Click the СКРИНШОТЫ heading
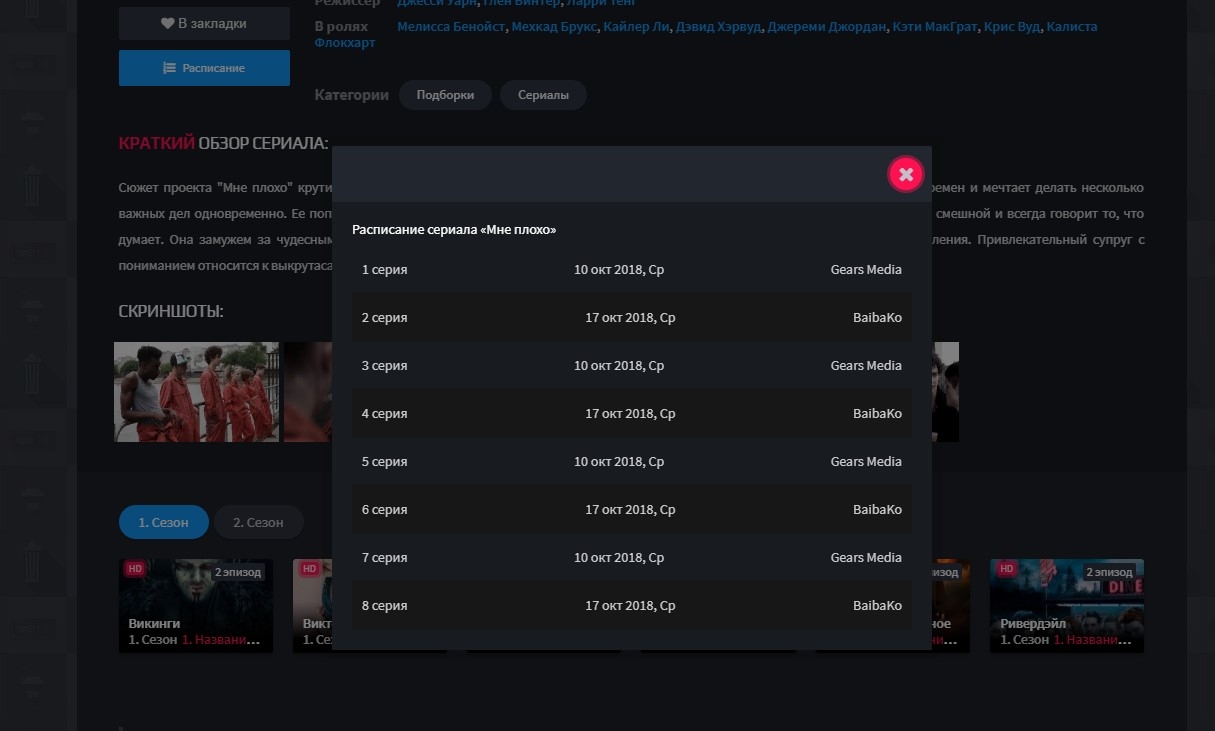Screen dimensions: 1215x731 tap(171, 312)
